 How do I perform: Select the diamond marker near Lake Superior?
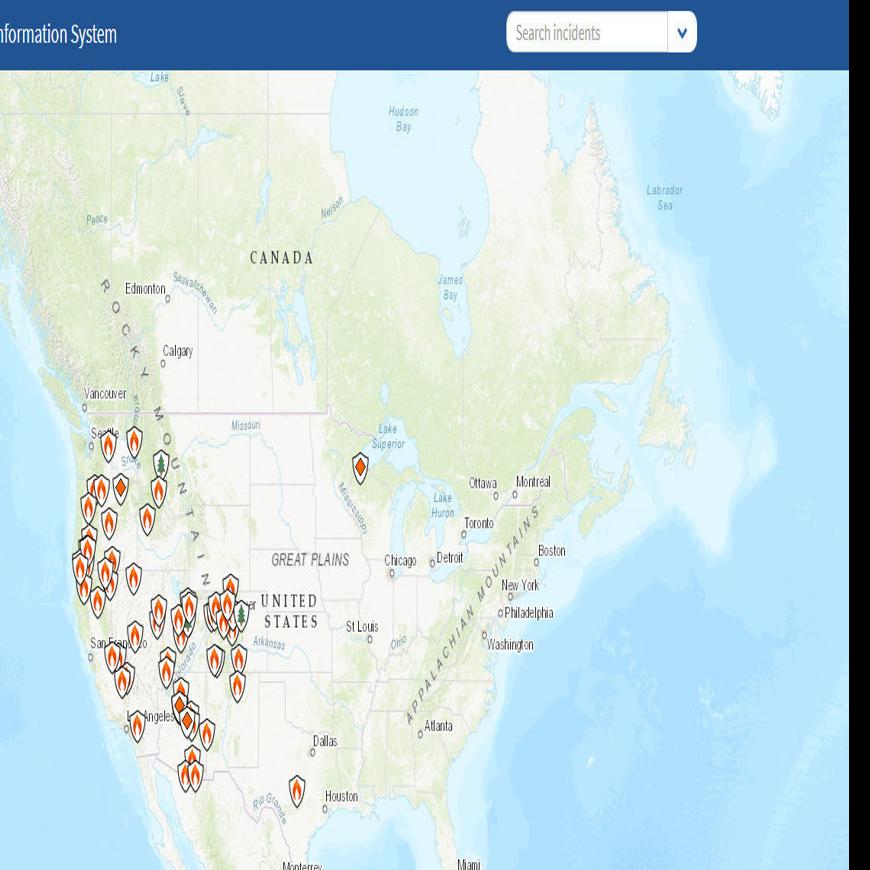point(360,467)
